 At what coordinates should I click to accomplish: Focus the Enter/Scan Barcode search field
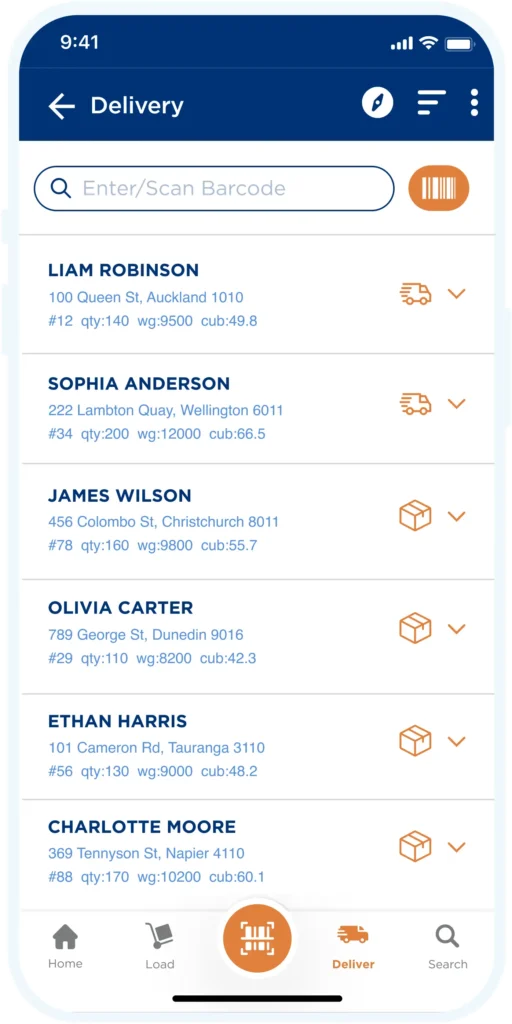pos(214,189)
